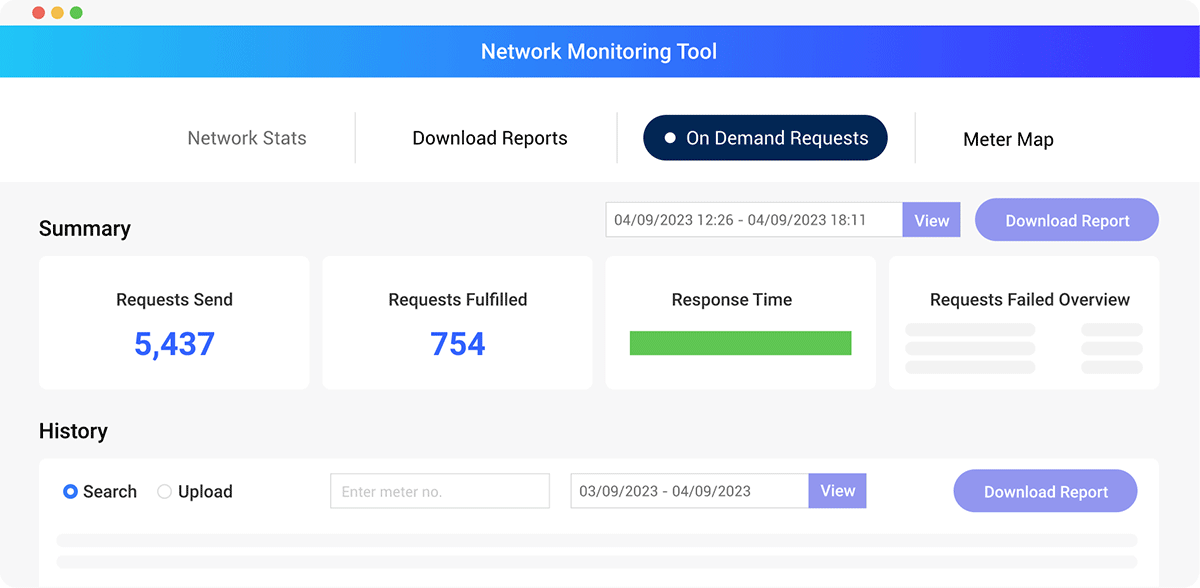Click the Requests Send card
The image size is (1200, 588).
(174, 323)
